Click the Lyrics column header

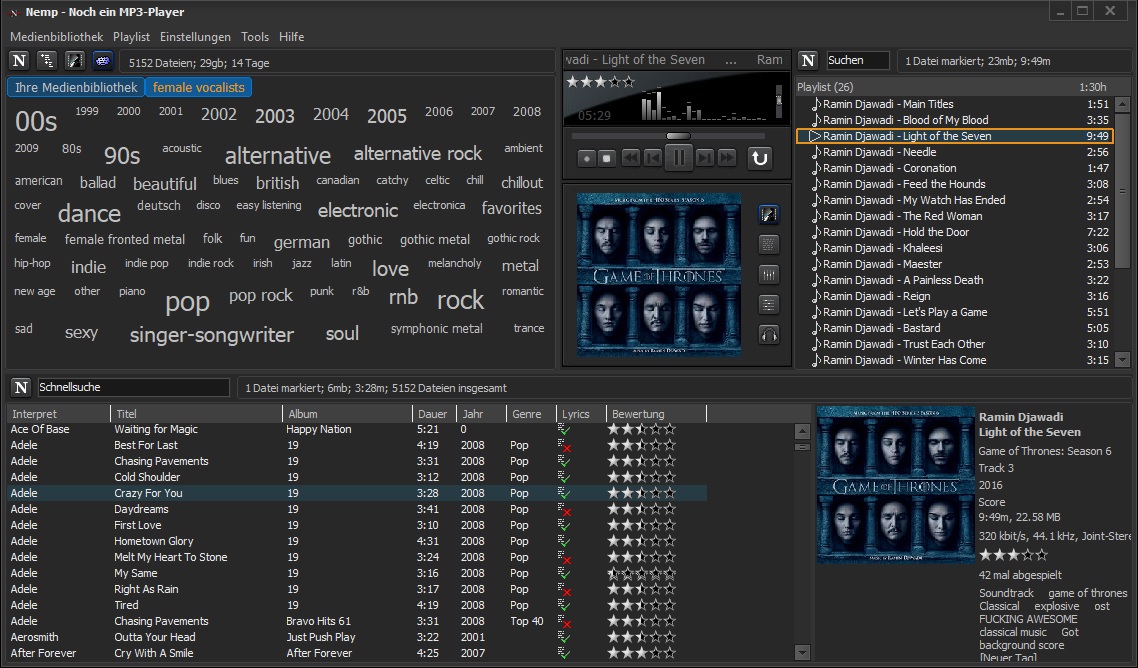(581, 414)
